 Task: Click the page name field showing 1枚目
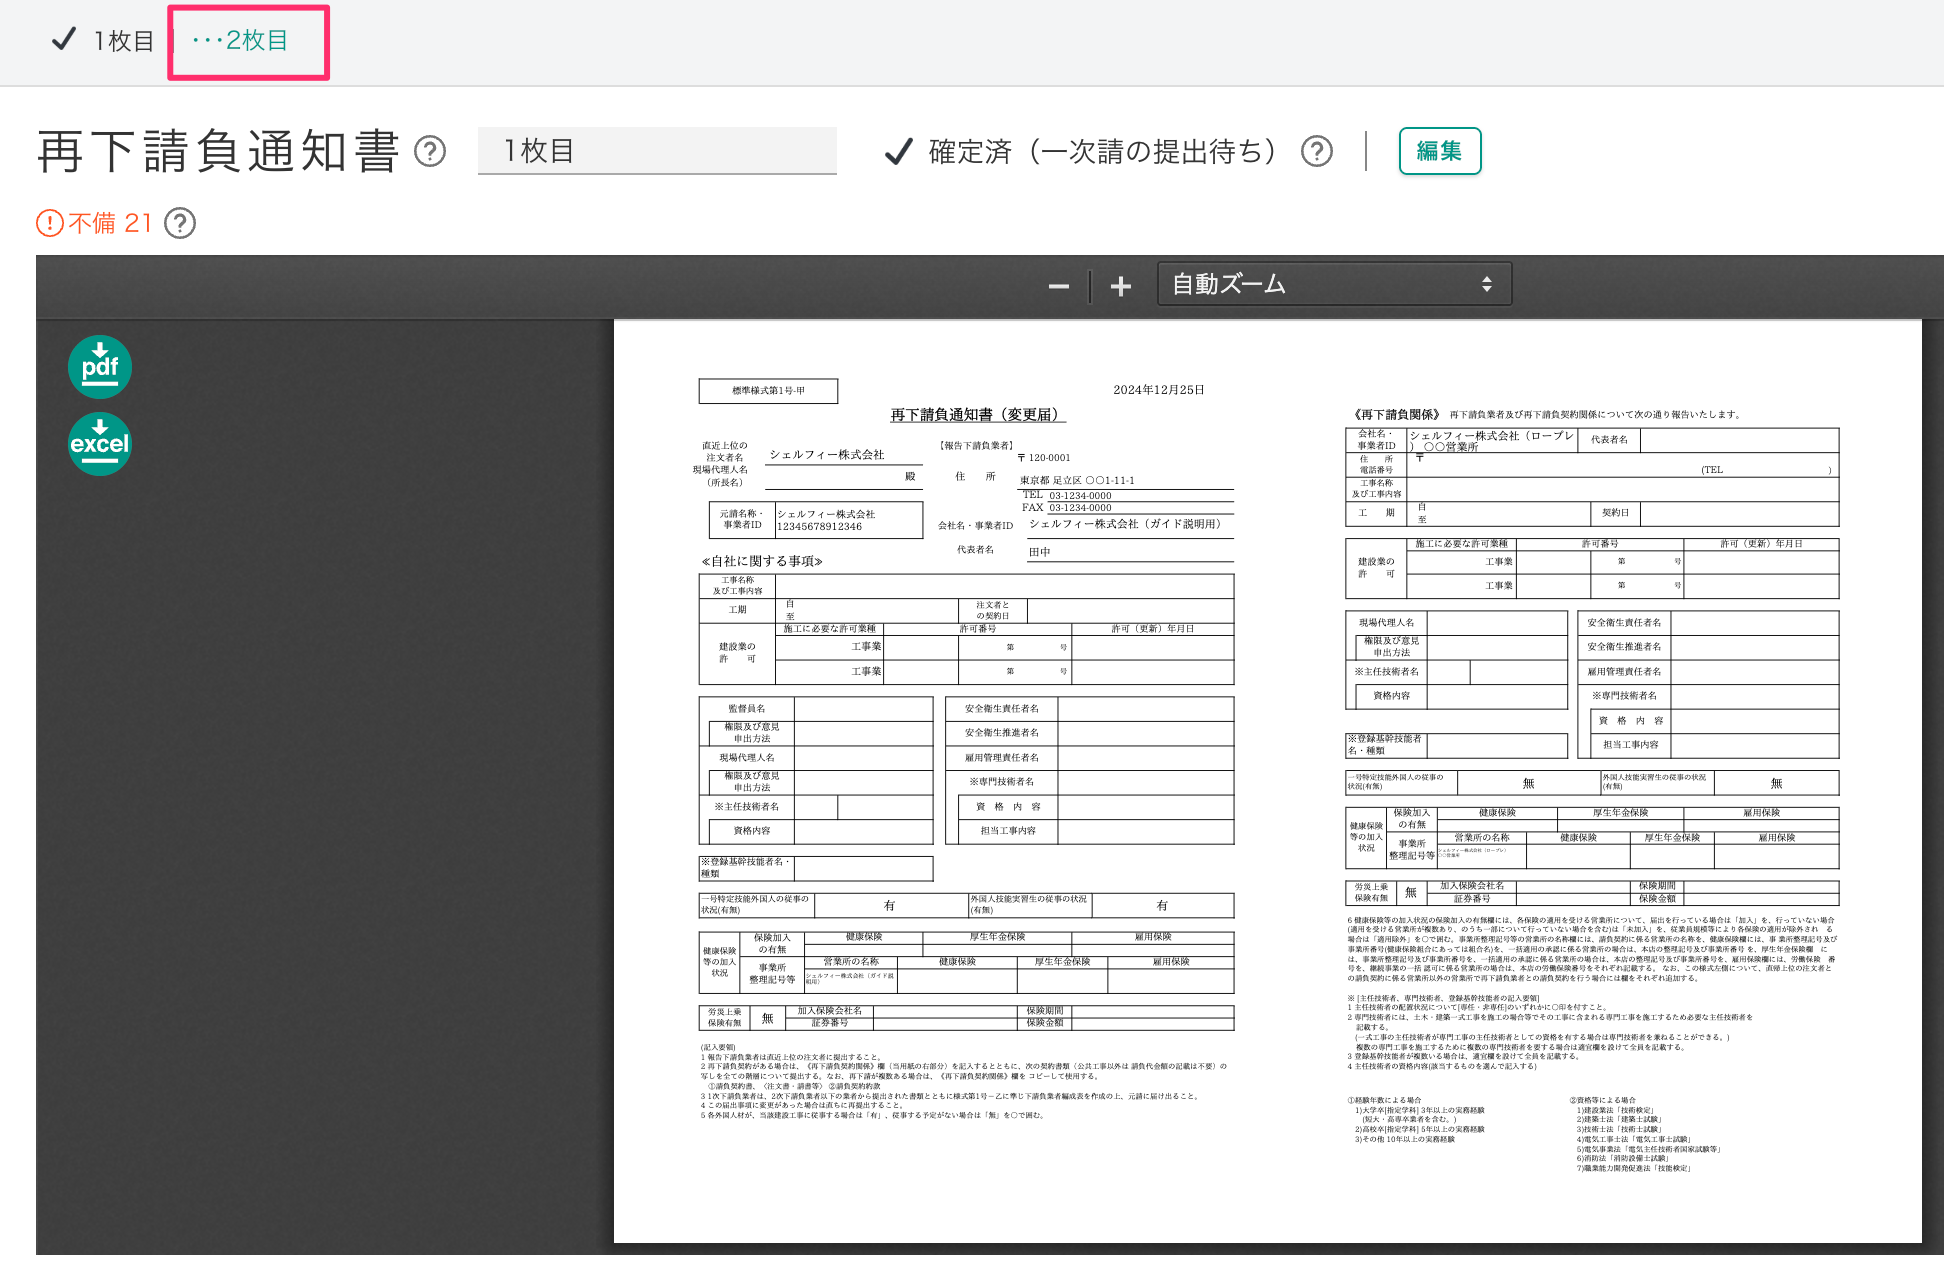point(657,151)
